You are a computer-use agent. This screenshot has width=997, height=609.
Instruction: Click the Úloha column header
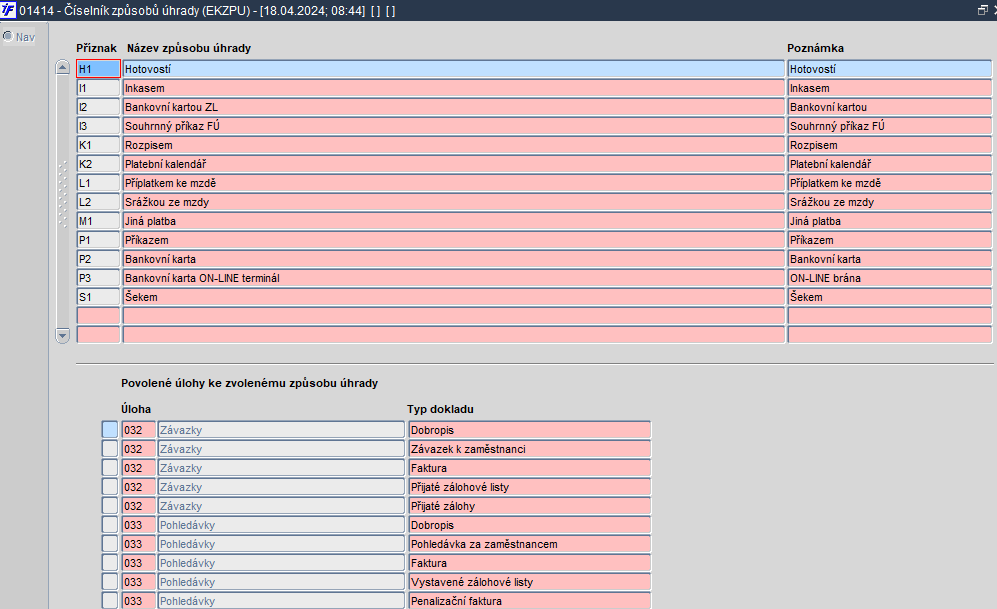pos(136,409)
